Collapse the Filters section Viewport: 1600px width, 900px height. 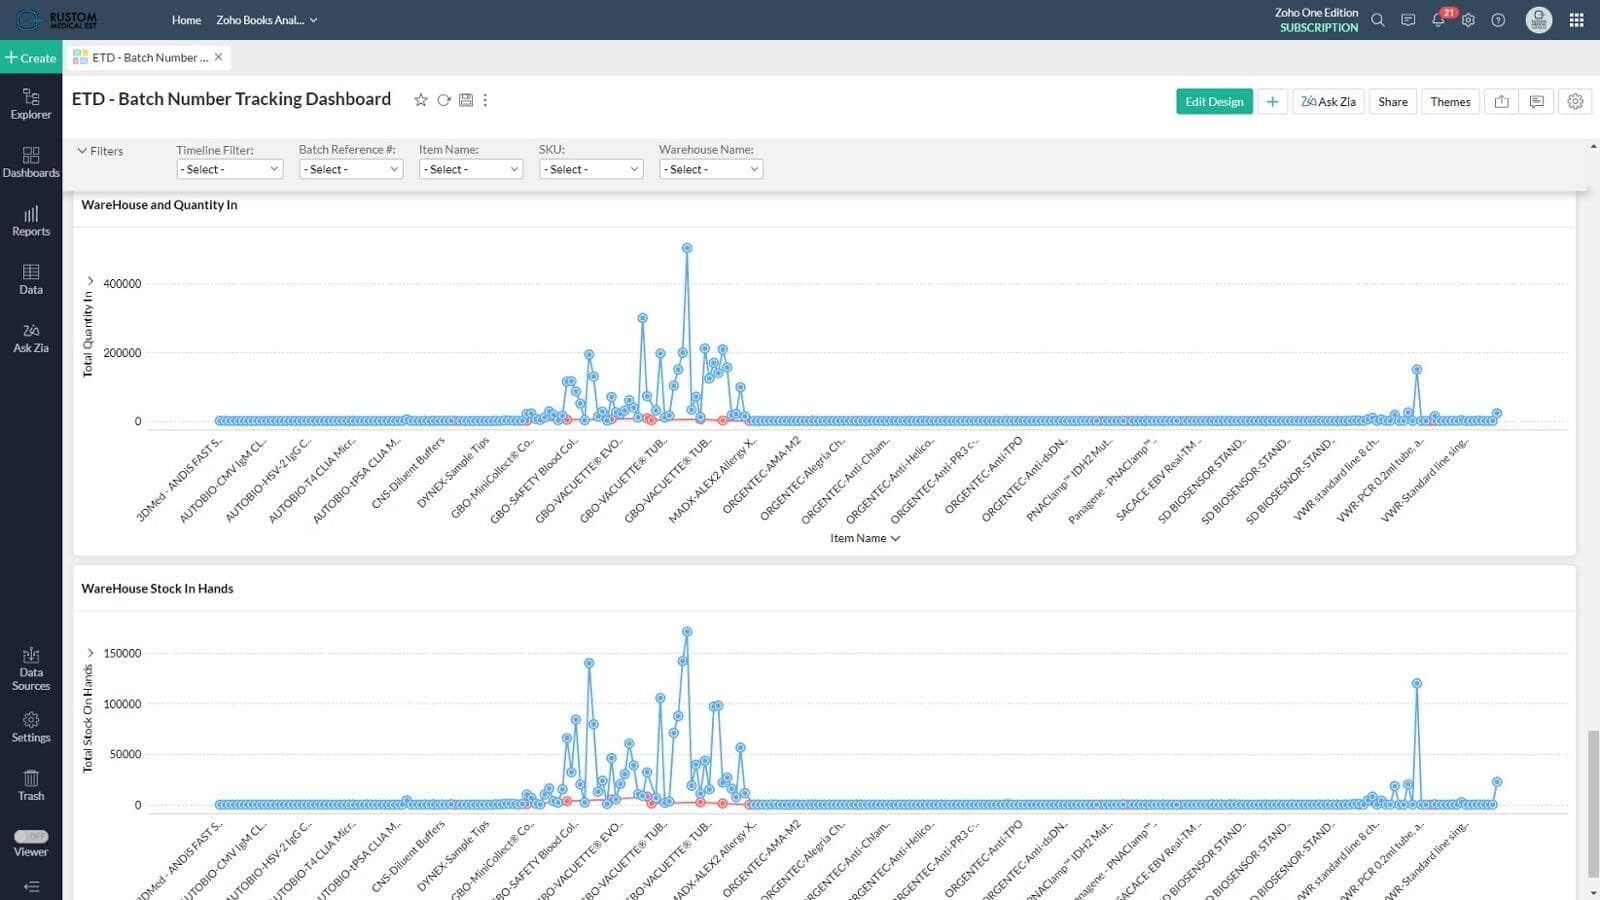click(100, 151)
